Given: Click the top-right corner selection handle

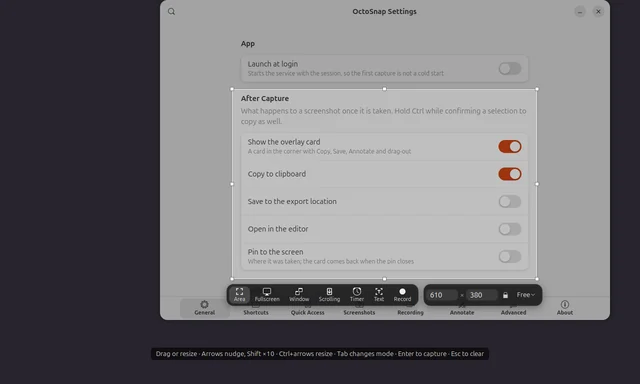Looking at the screenshot, I should click(x=537, y=89).
